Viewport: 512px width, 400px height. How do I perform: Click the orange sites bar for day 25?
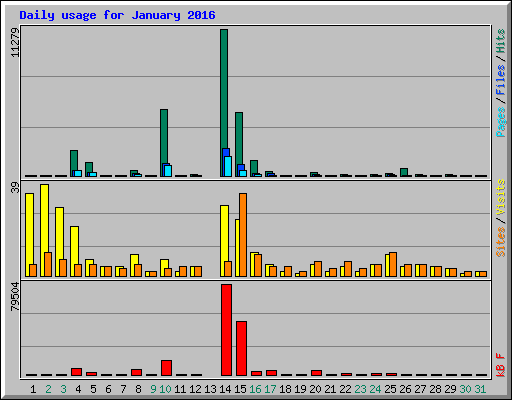[393, 264]
